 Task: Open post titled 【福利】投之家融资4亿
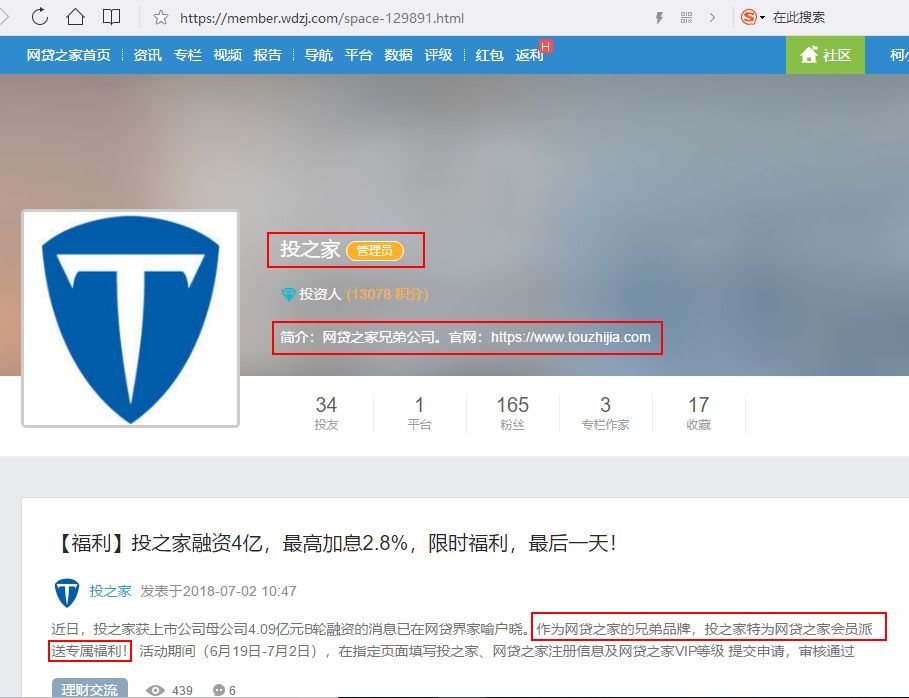[336, 543]
